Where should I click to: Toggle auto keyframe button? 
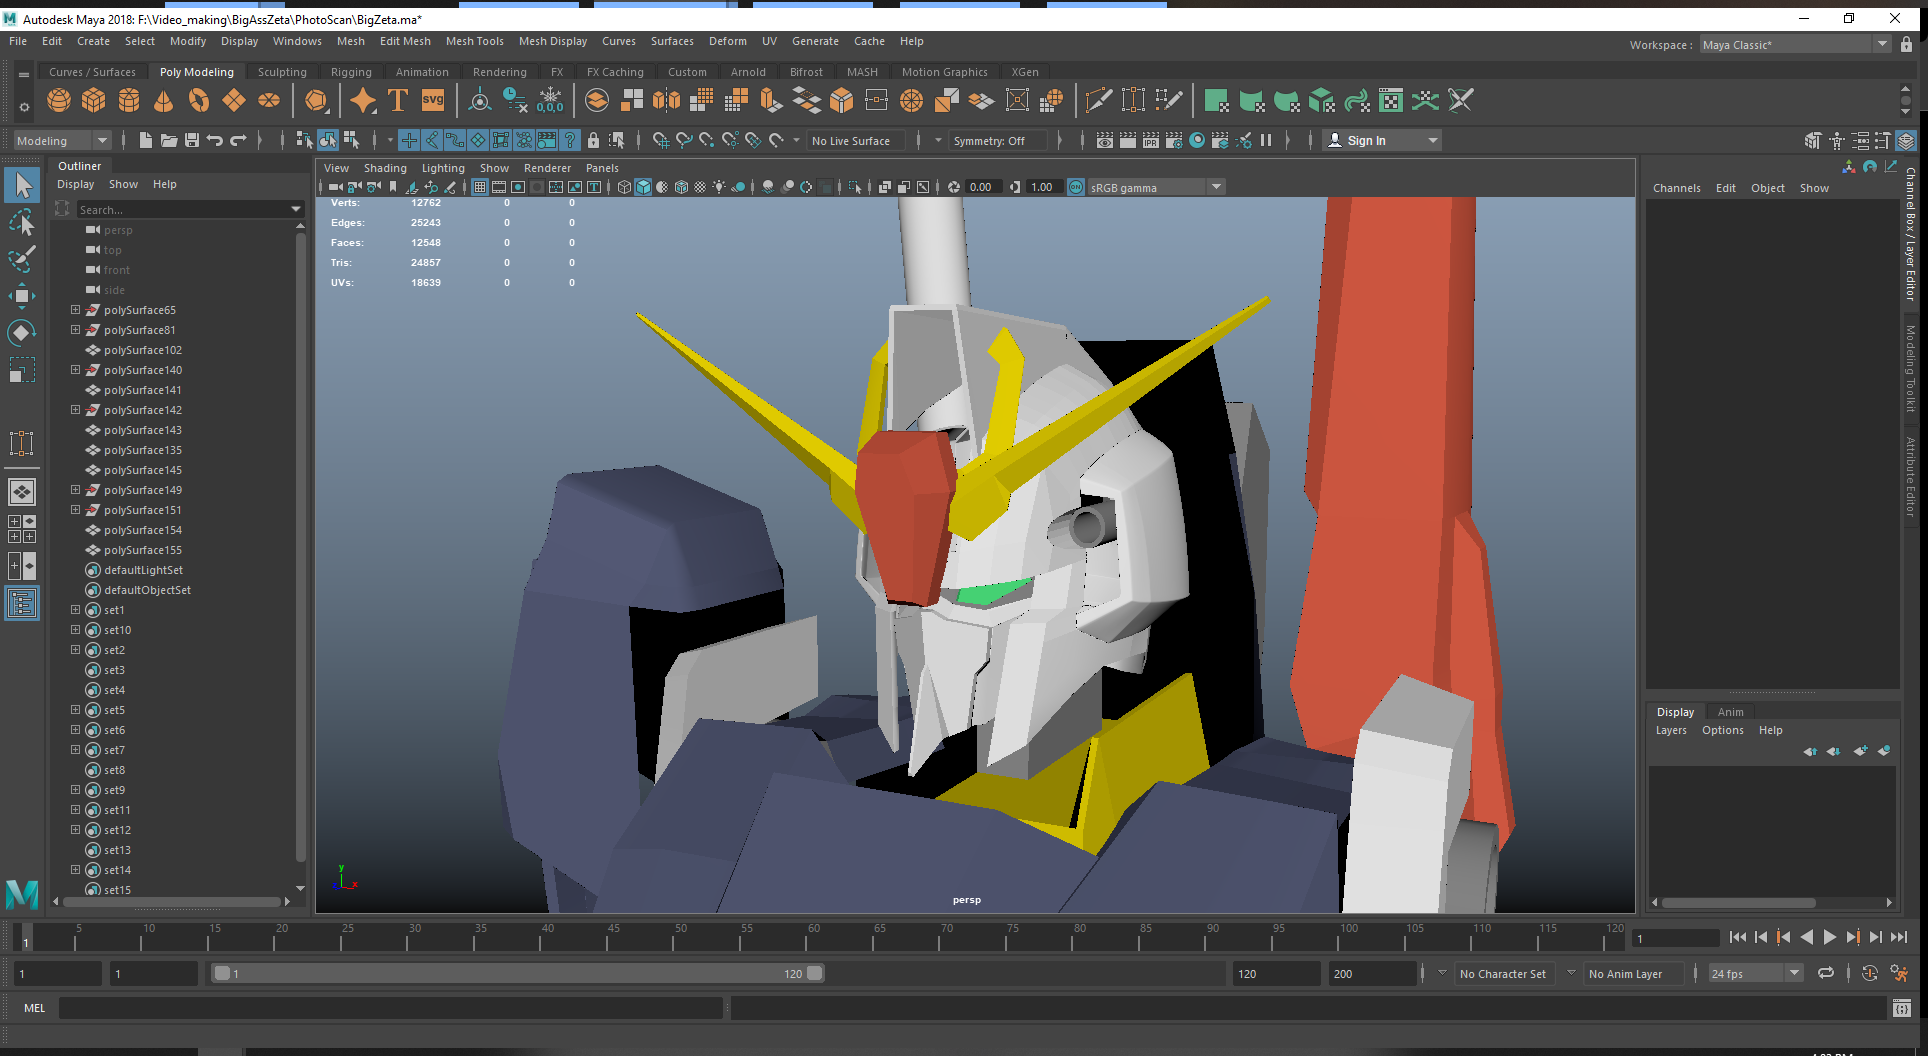pyautogui.click(x=1870, y=973)
